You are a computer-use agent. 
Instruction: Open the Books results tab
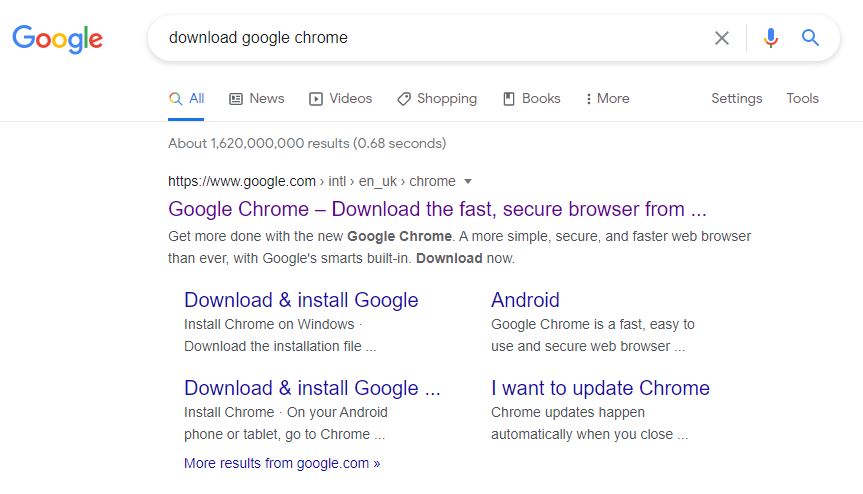(532, 98)
